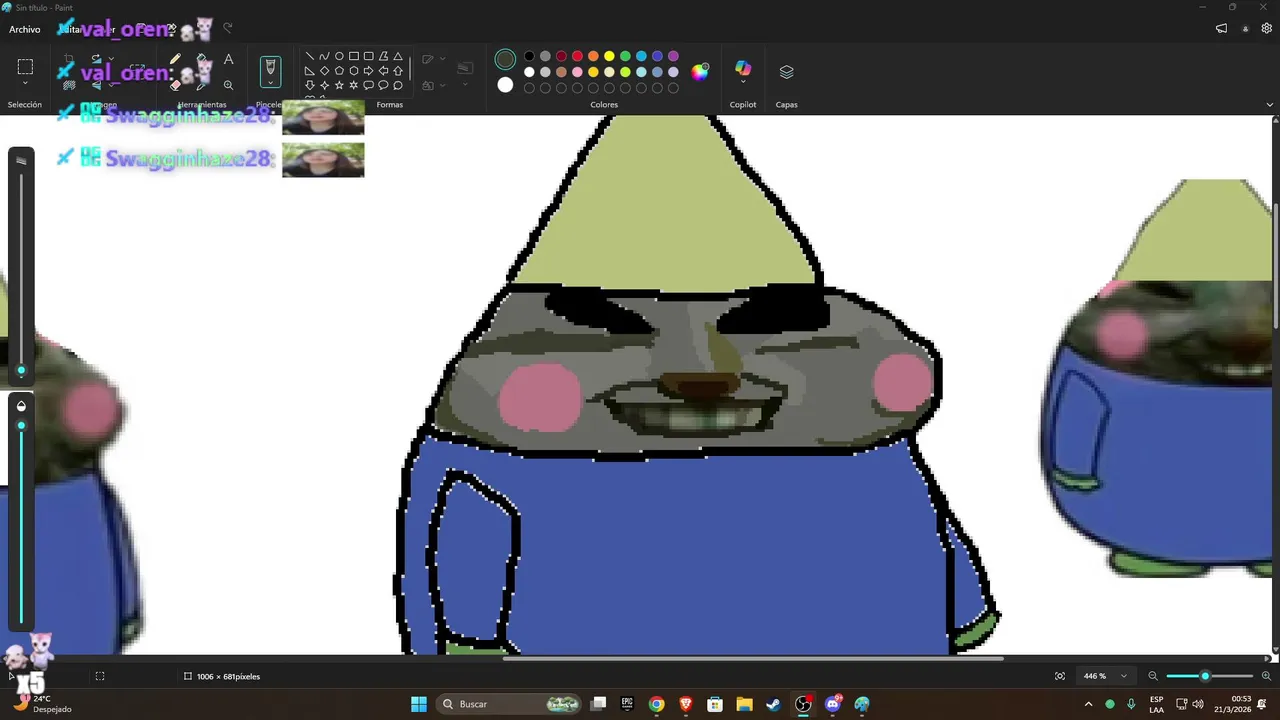Open Steam from the taskbar
1280x720 pixels.
click(773, 704)
